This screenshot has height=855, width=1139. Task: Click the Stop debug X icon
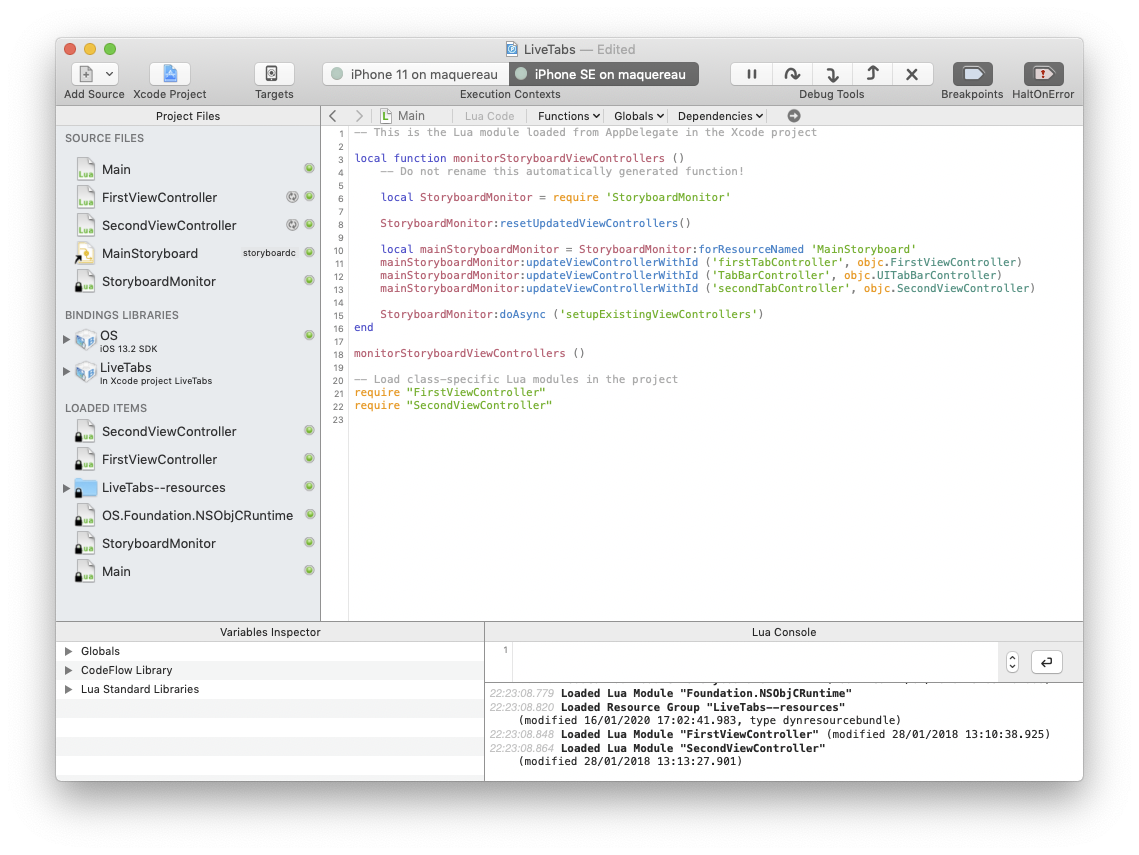pos(912,74)
